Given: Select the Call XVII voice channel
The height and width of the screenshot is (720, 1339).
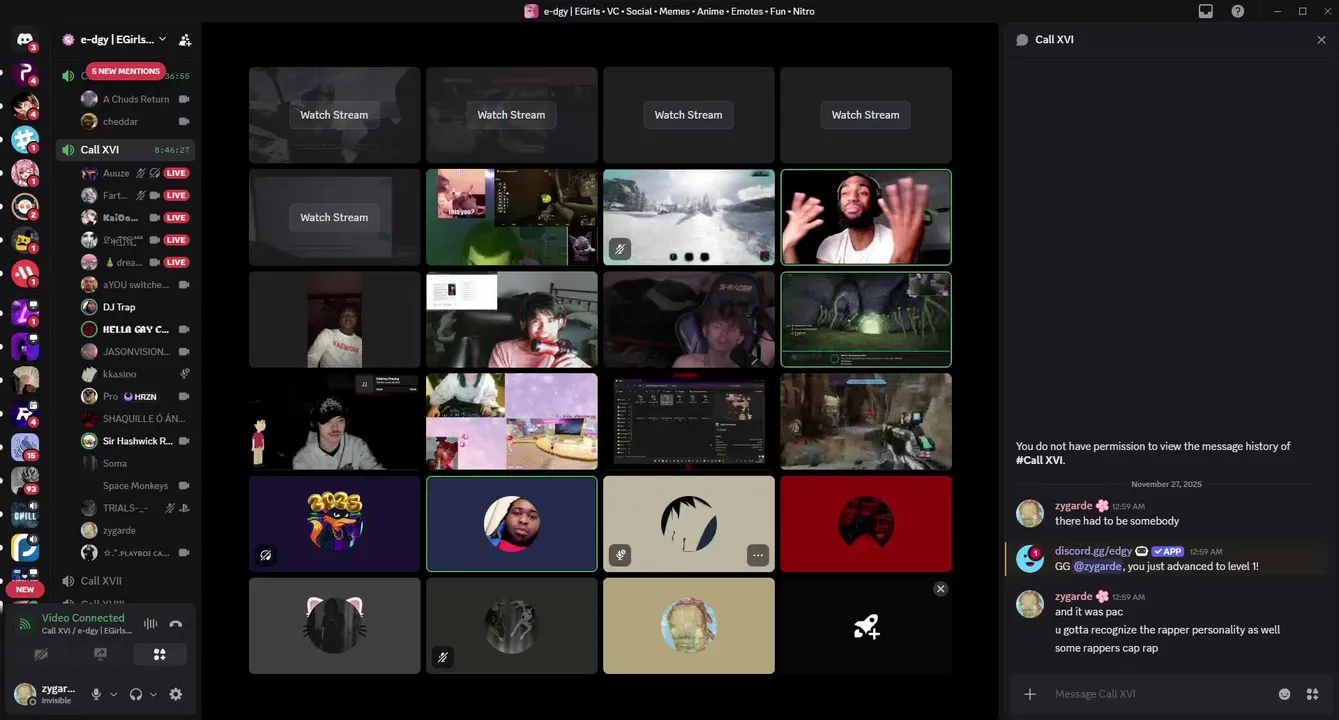Looking at the screenshot, I should click(x=125, y=581).
